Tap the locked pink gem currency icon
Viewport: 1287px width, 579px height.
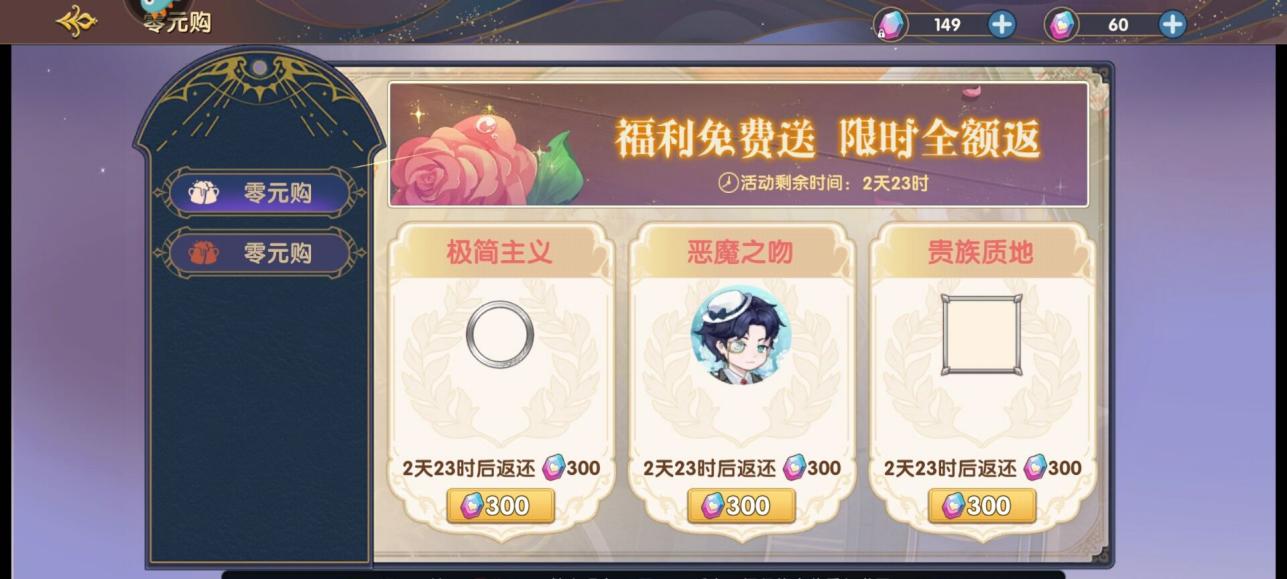890,25
